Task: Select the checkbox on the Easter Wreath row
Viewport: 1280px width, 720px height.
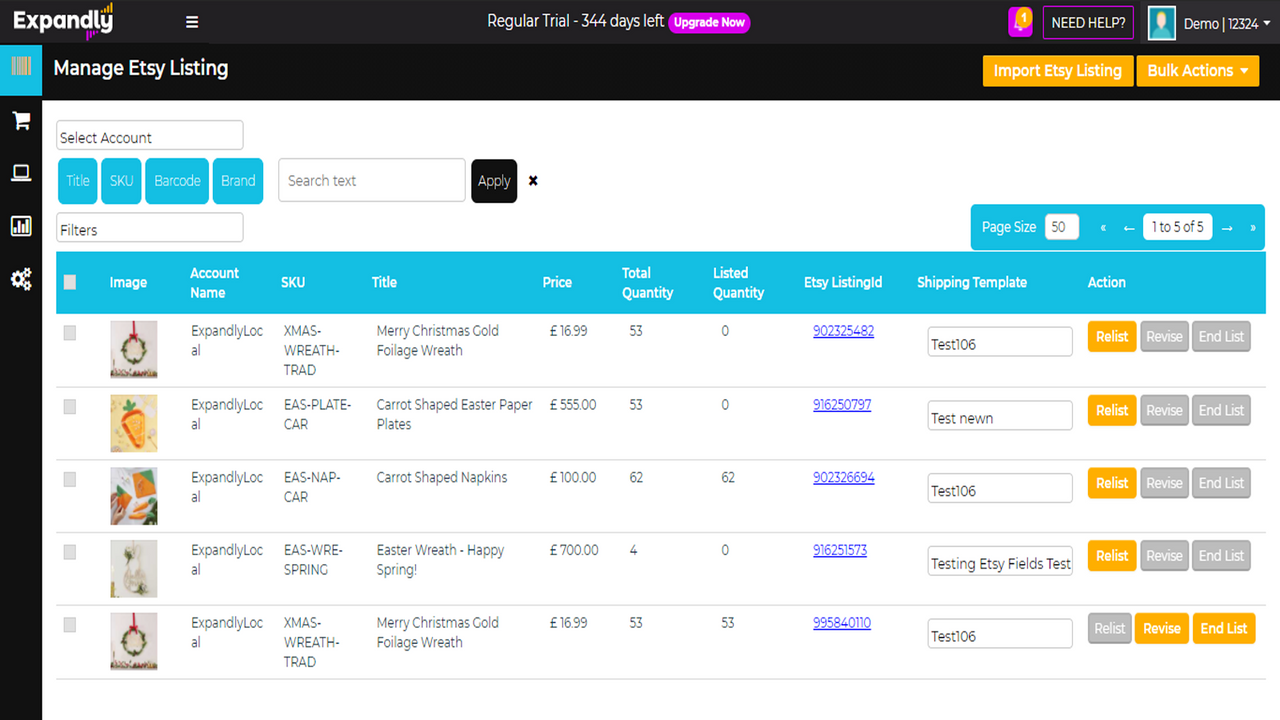Action: 69,552
